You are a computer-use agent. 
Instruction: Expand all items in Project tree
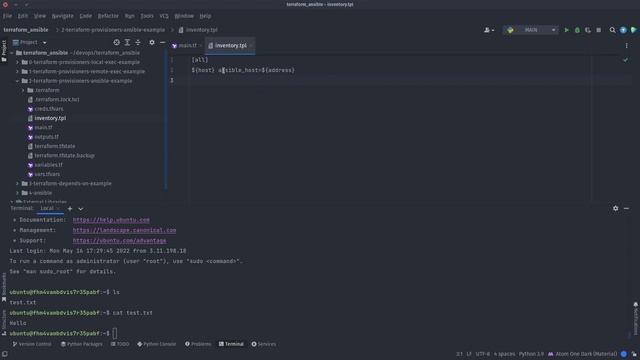pos(127,42)
